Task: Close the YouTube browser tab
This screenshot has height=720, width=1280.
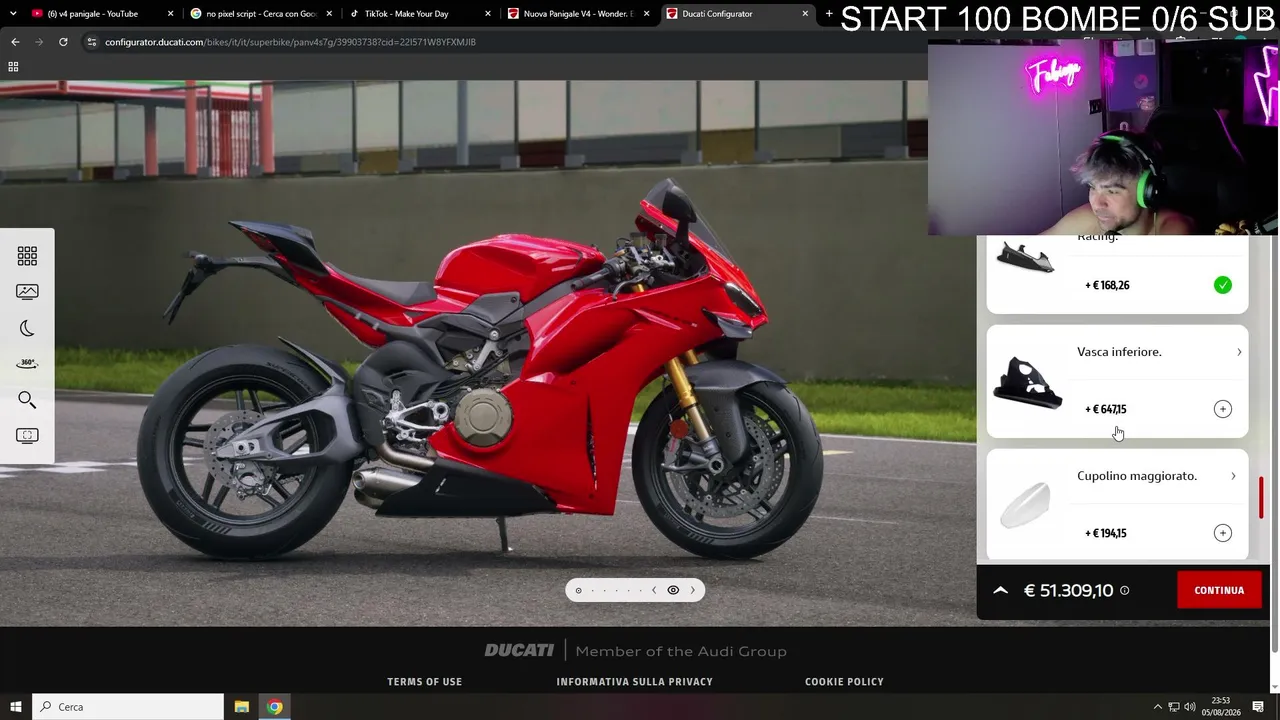Action: [170, 14]
